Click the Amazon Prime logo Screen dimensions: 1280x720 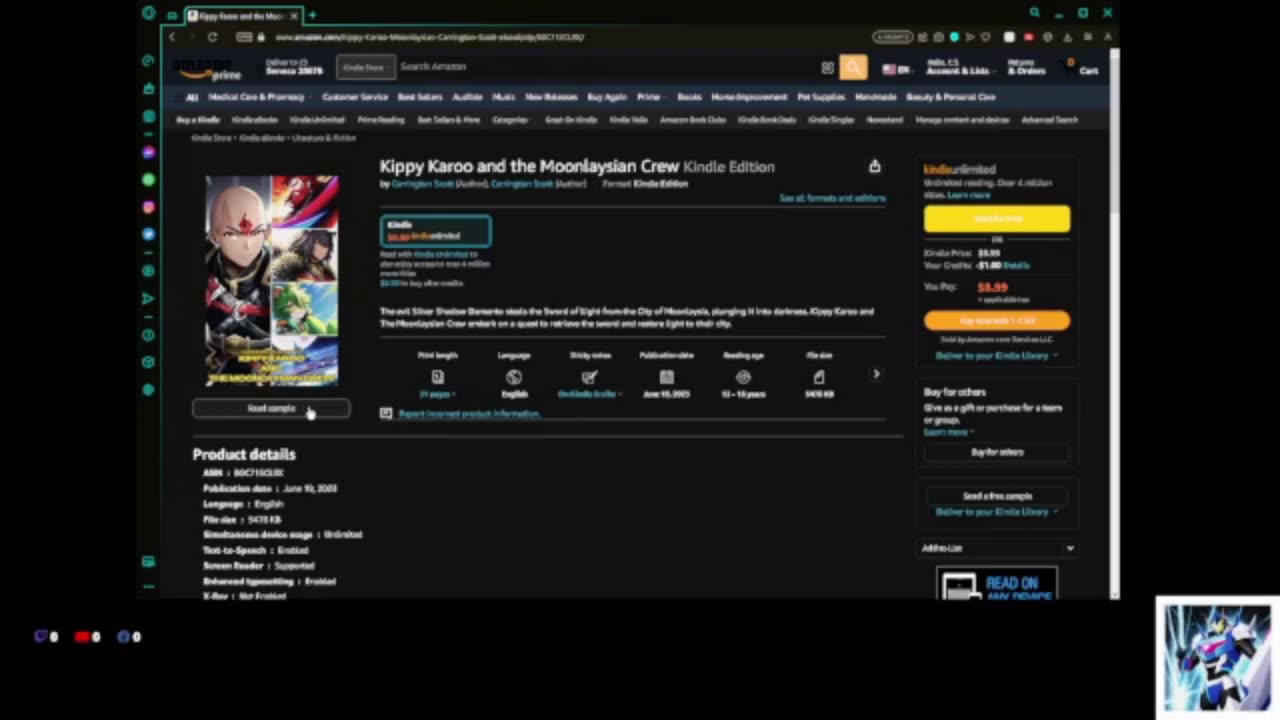pyautogui.click(x=209, y=69)
